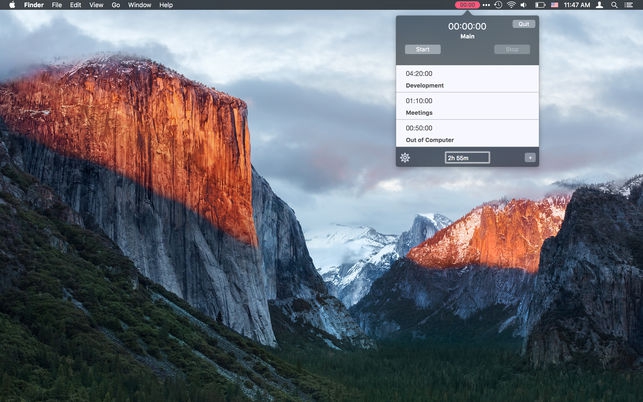The width and height of the screenshot is (643, 402).
Task: Open Notification Center list icon
Action: click(630, 5)
